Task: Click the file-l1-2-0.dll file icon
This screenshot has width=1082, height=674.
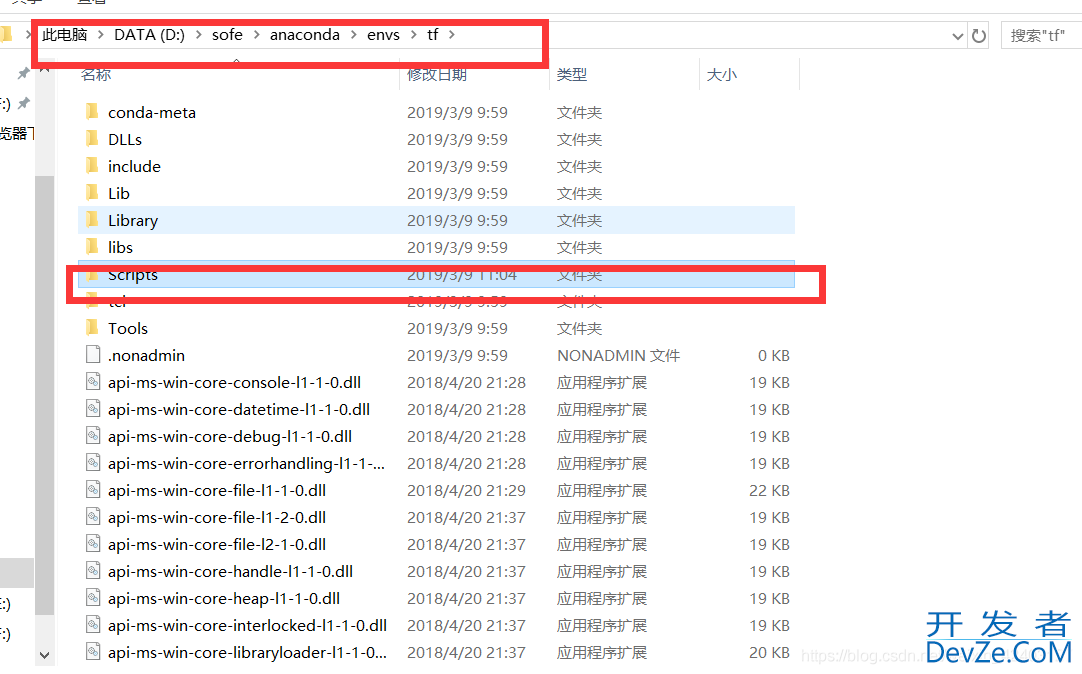Action: coord(92,516)
